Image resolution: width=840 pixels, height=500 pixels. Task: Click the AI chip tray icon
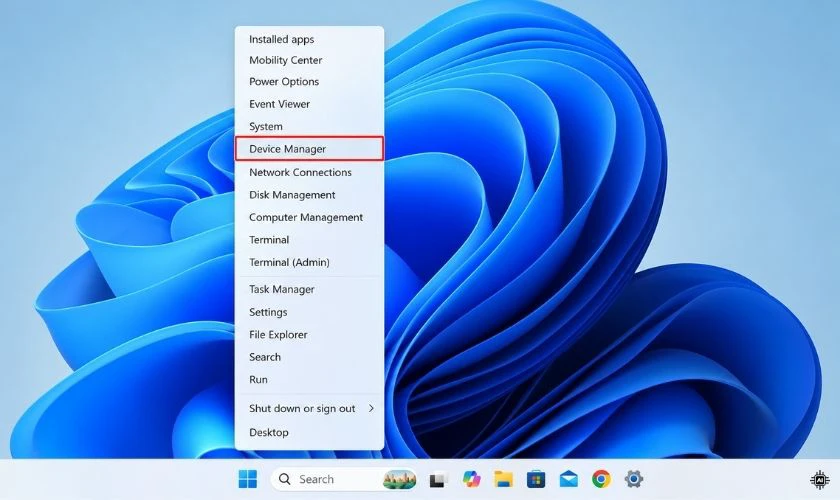pos(820,480)
